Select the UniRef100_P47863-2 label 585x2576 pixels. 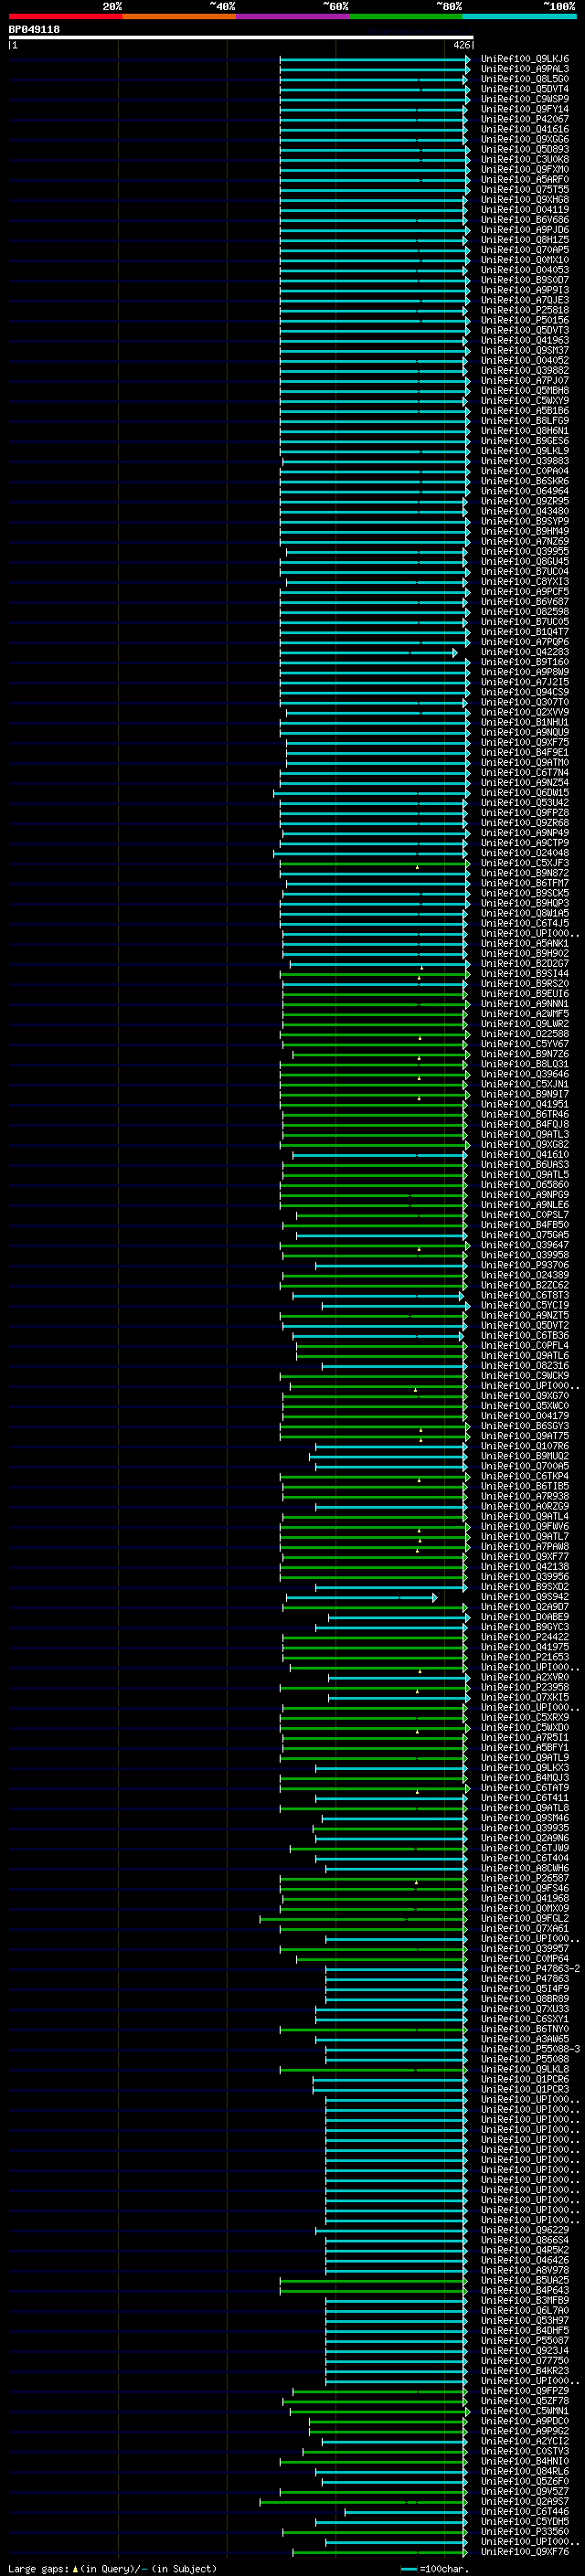pyautogui.click(x=531, y=1968)
